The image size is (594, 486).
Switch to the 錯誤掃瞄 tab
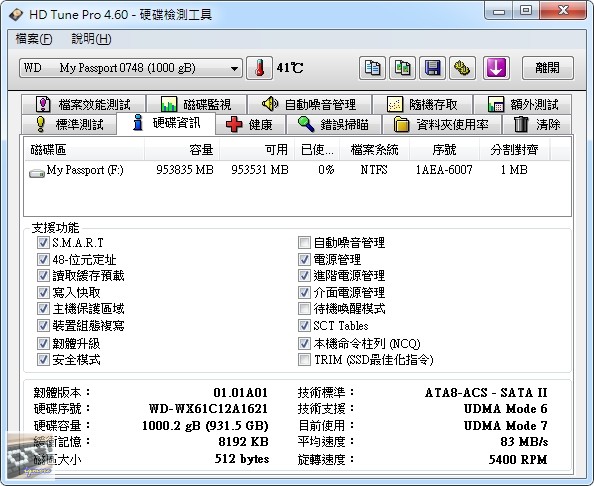coord(334,124)
